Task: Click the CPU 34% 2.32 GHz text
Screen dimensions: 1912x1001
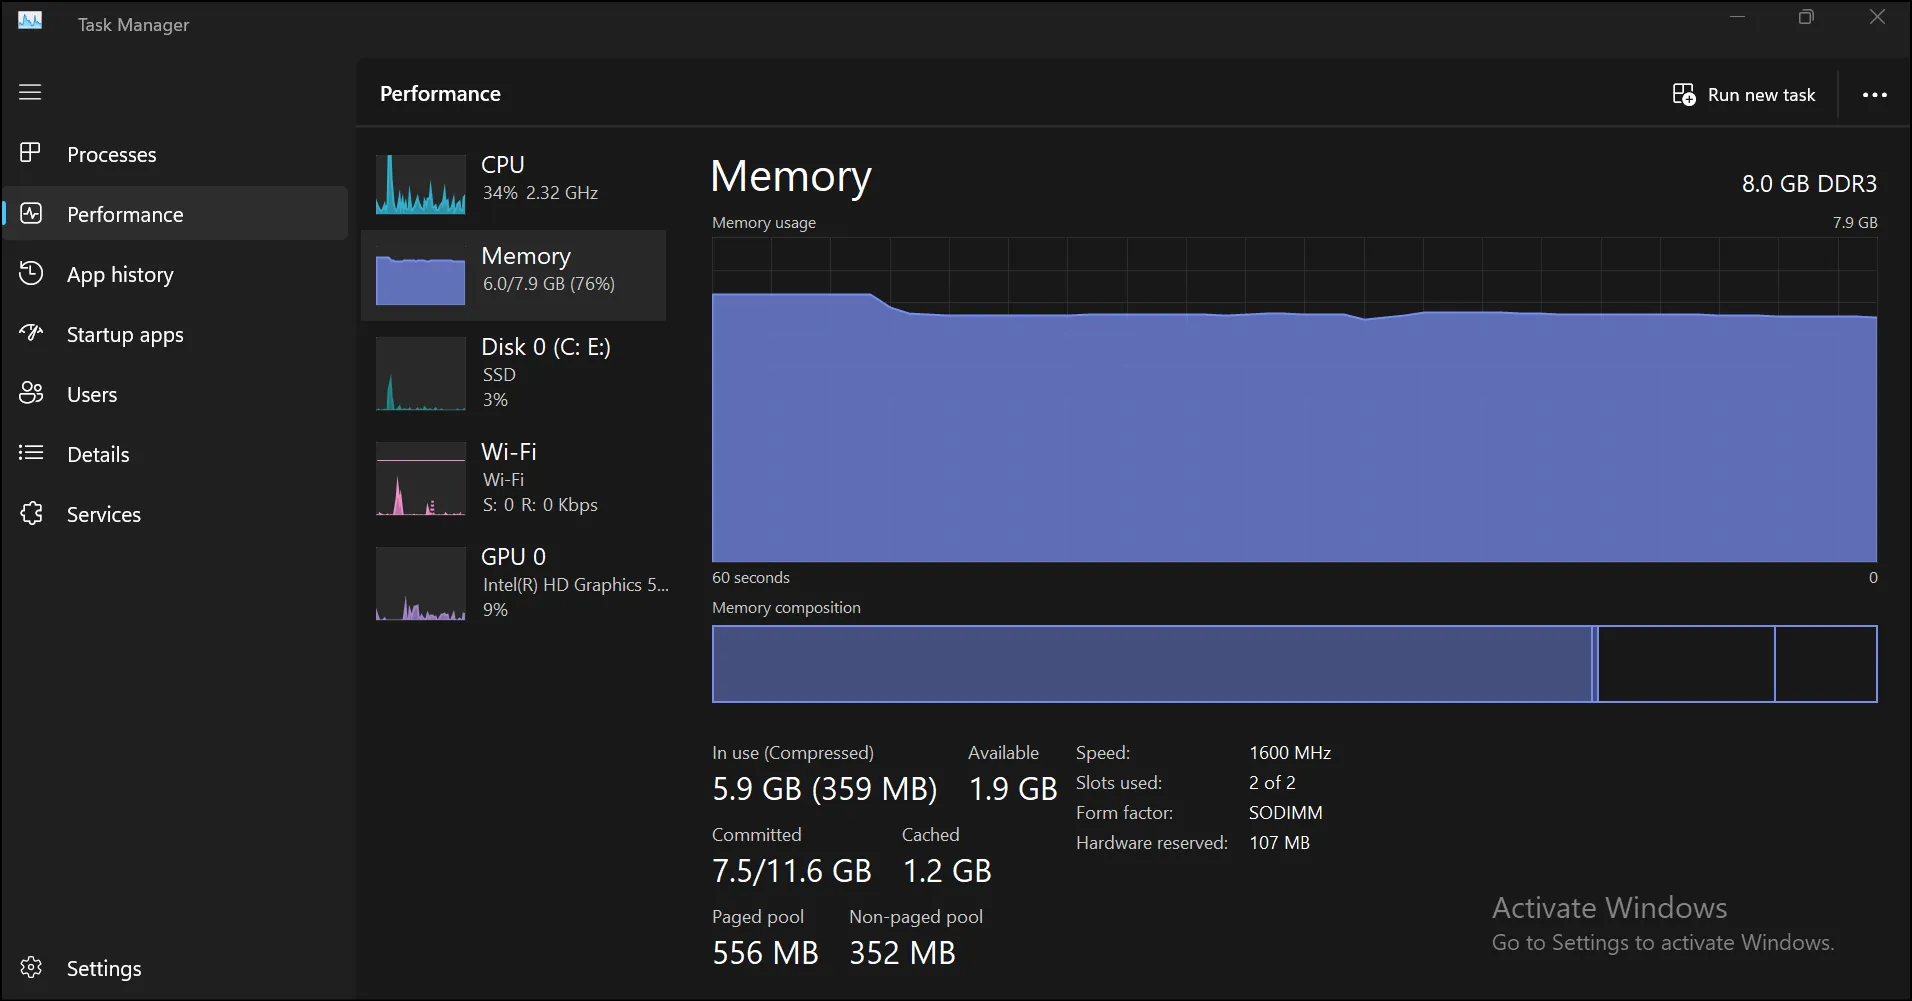Action: tap(540, 192)
